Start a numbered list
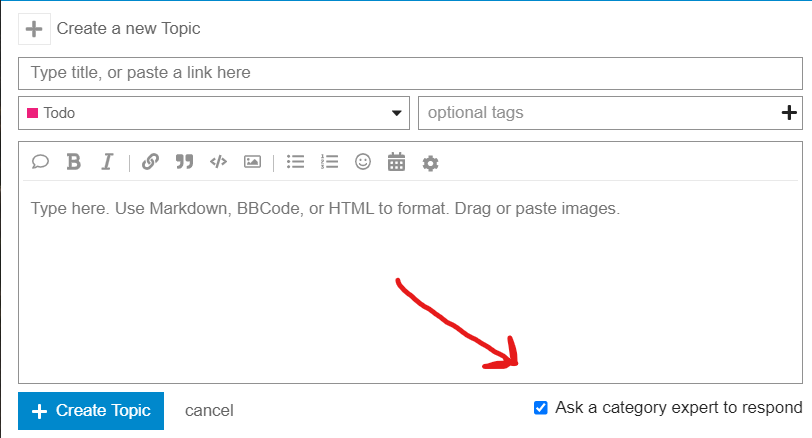 click(x=329, y=162)
